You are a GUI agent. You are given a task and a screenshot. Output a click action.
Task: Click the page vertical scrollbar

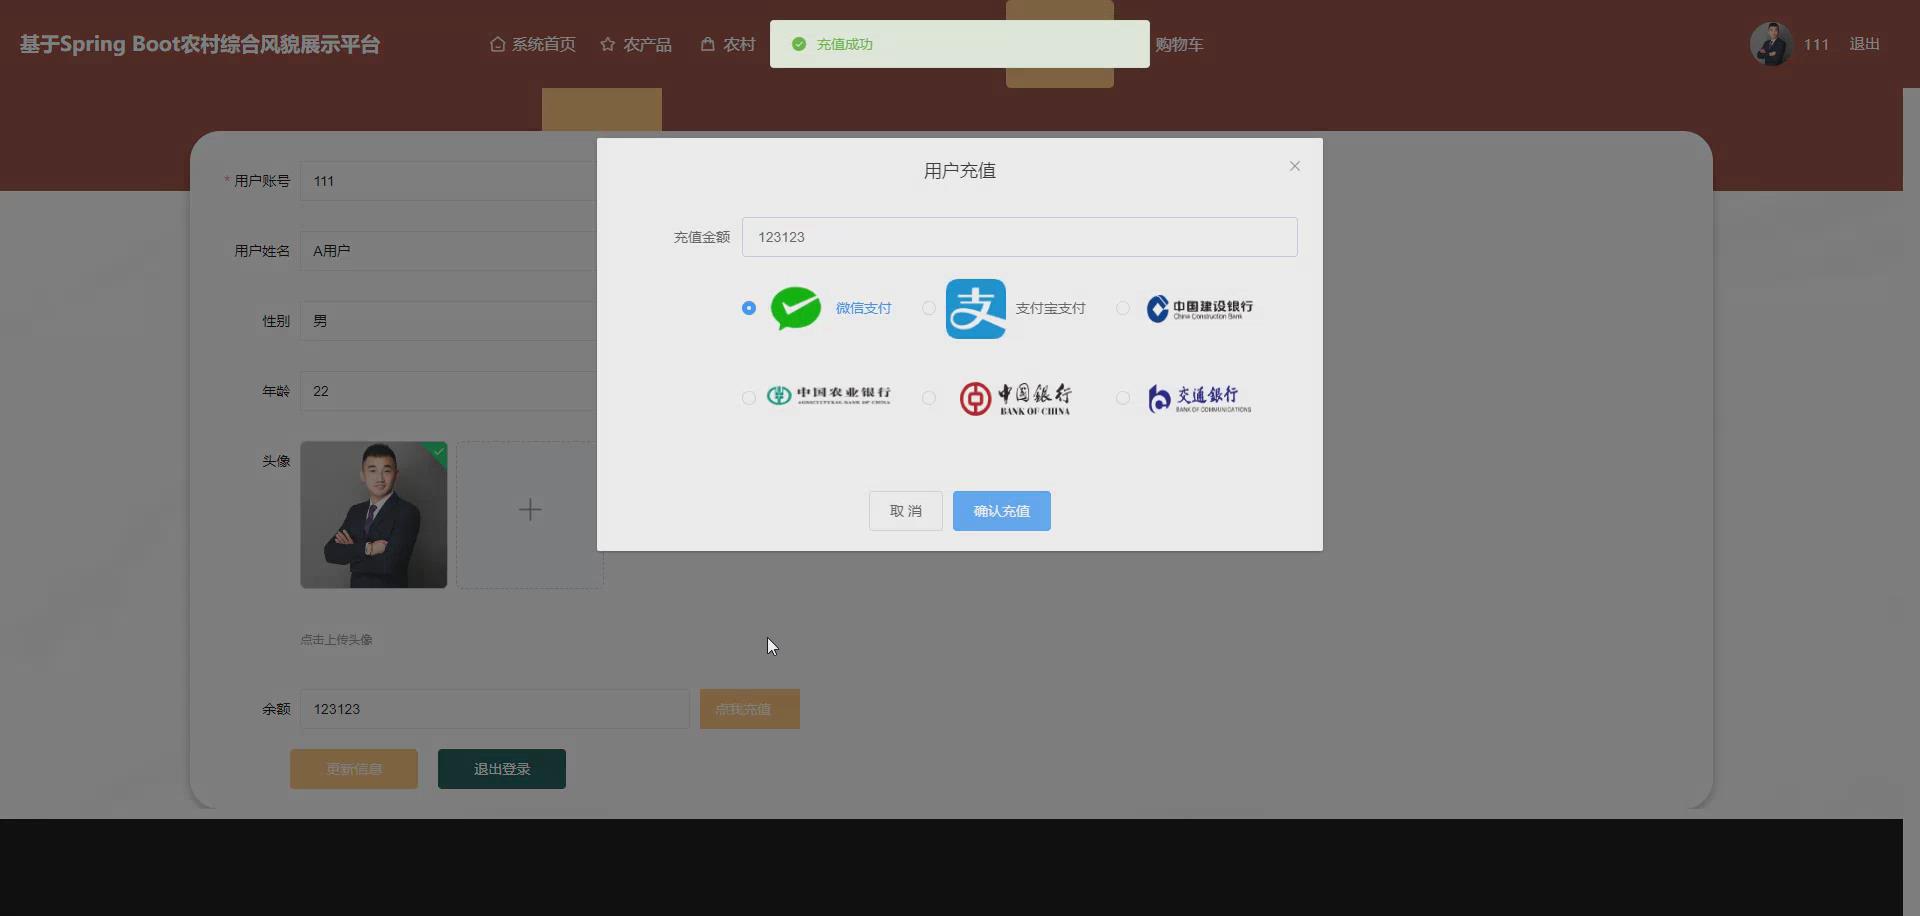[x=1911, y=502]
